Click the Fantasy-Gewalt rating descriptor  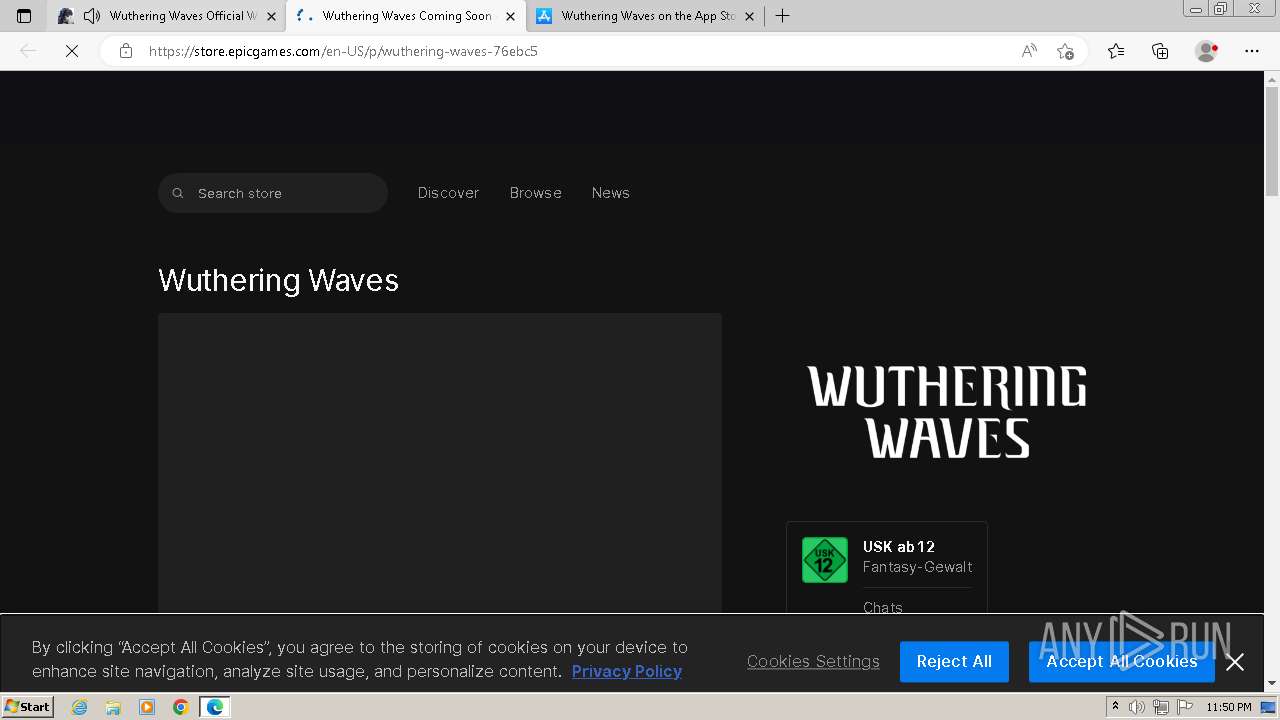pyautogui.click(x=918, y=567)
